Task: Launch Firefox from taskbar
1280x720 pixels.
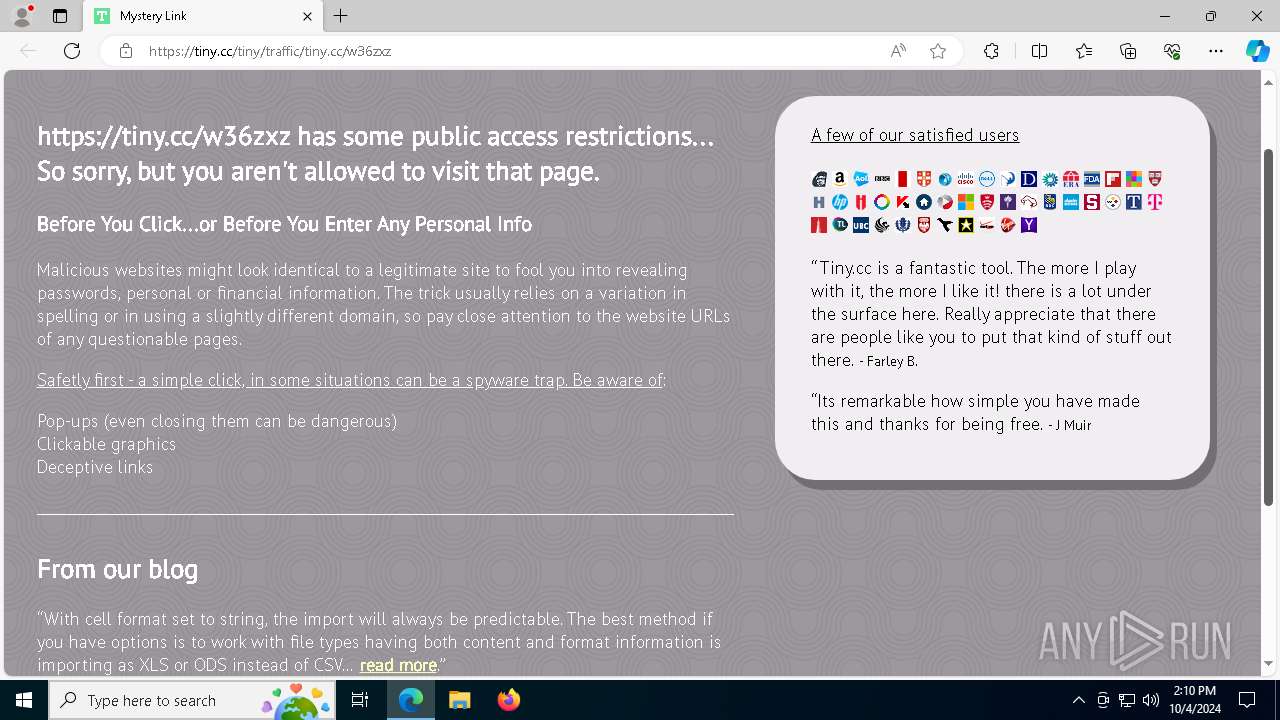Action: (509, 700)
